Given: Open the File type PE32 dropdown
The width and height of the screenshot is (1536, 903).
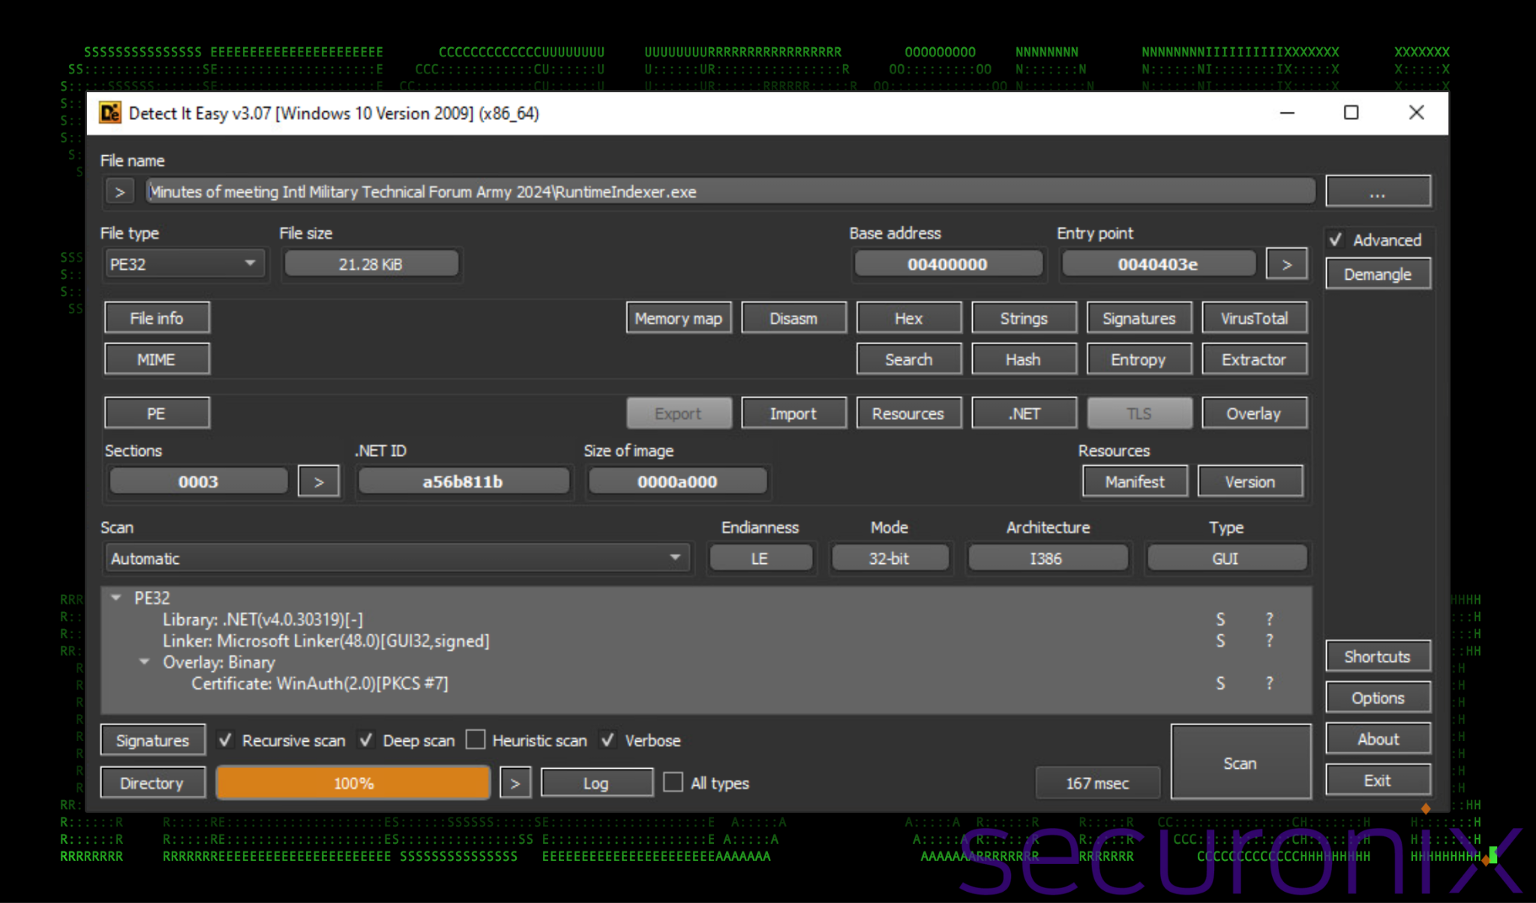Looking at the screenshot, I should (184, 264).
